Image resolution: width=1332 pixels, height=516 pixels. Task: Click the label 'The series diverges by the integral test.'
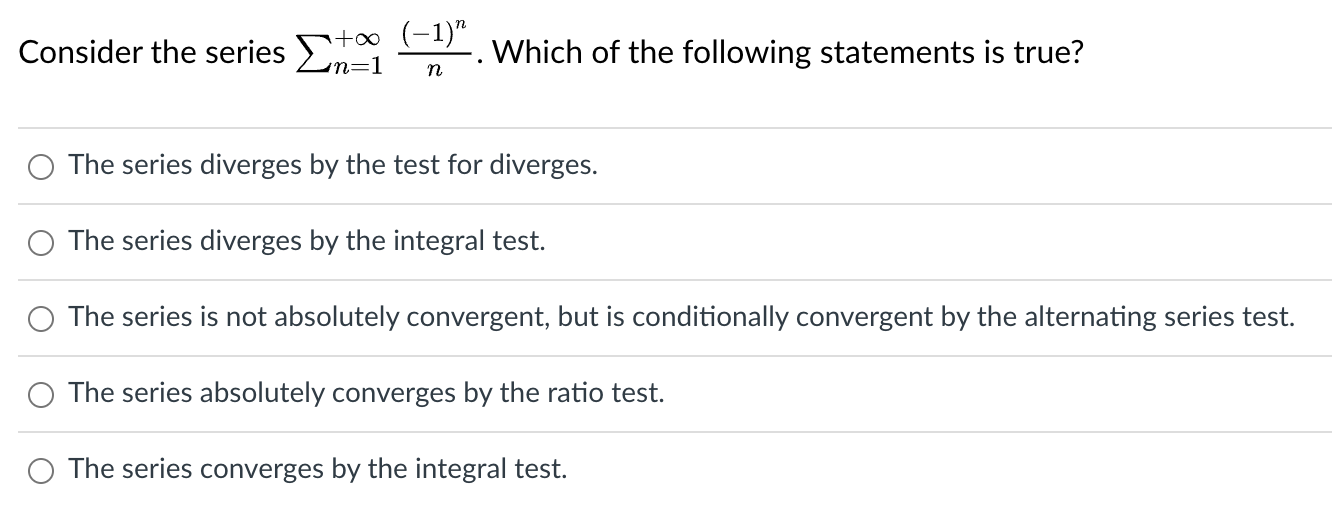coord(307,242)
